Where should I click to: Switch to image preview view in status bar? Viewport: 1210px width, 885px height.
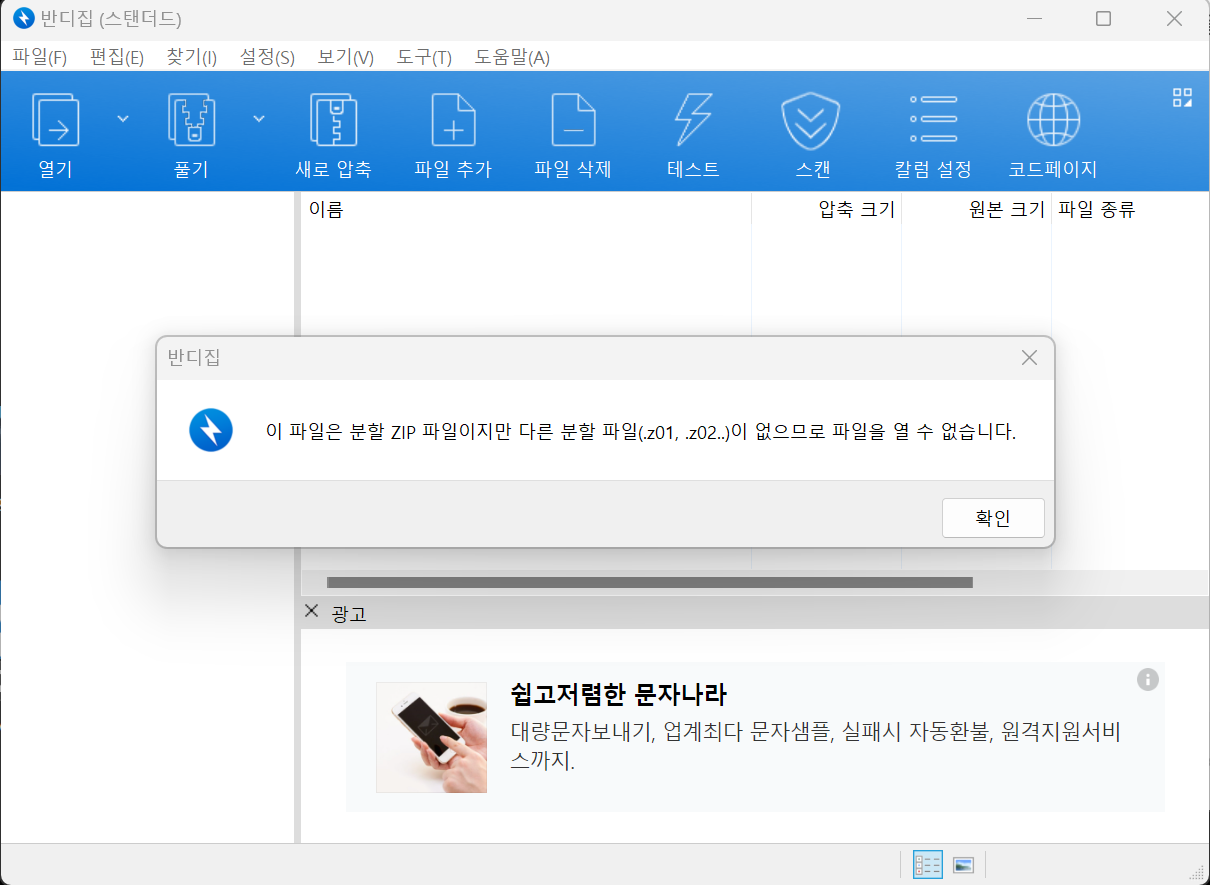click(x=964, y=865)
